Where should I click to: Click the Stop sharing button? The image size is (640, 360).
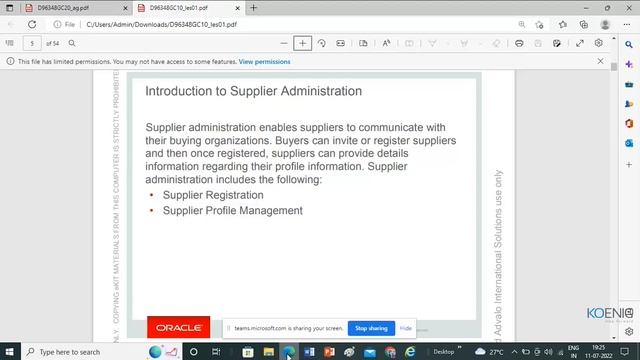point(371,328)
